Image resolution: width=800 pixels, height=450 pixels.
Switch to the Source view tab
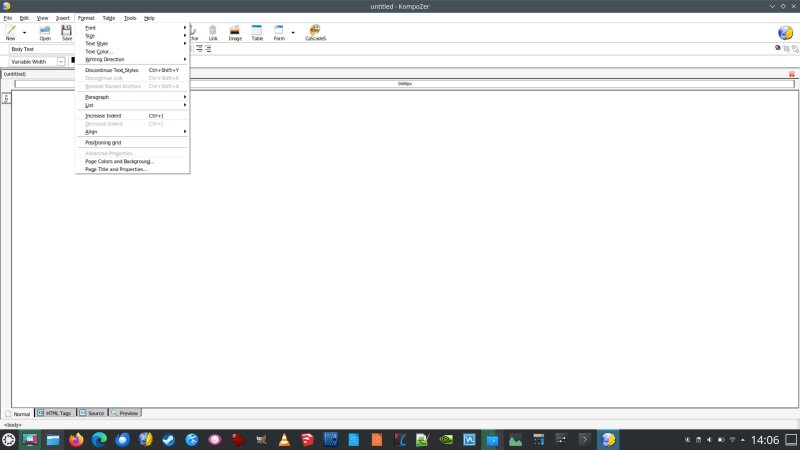coord(92,412)
